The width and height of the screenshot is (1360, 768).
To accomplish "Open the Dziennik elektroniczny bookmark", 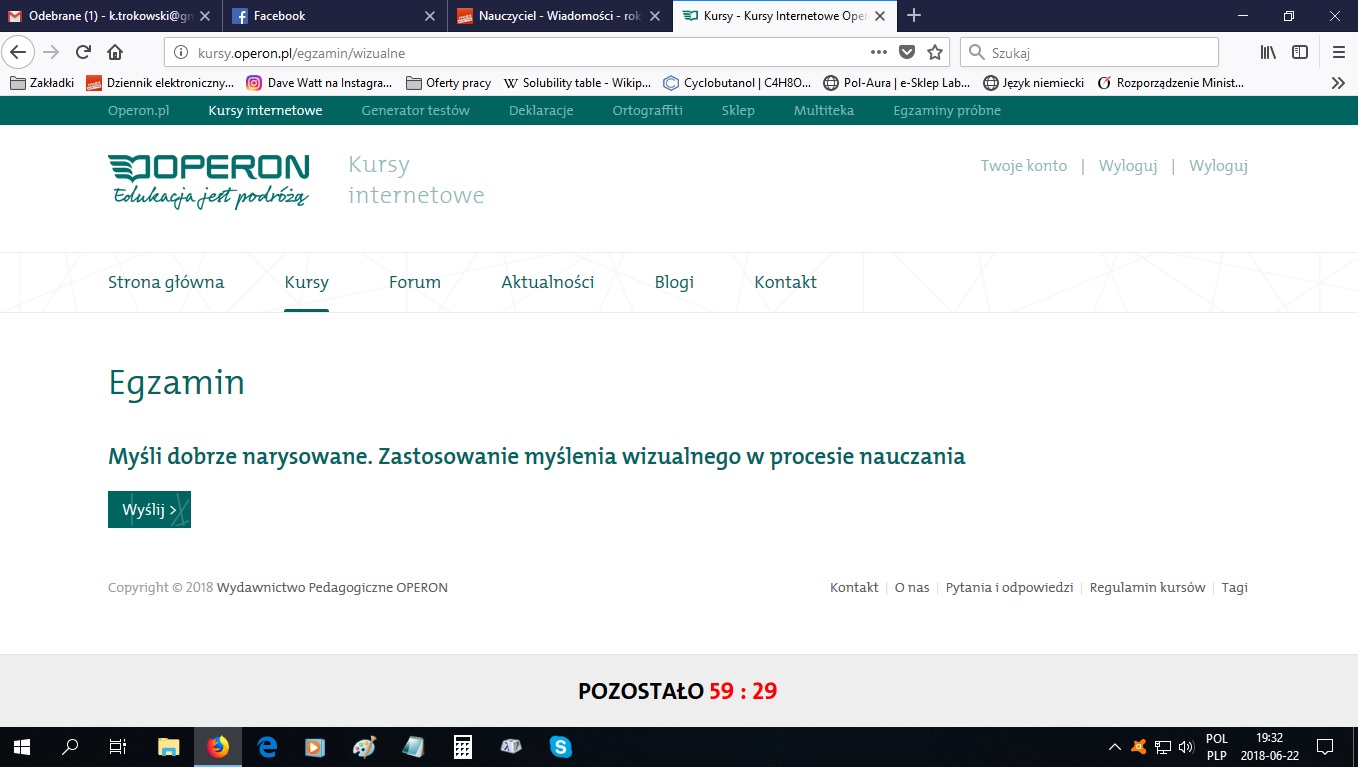I will tap(160, 83).
